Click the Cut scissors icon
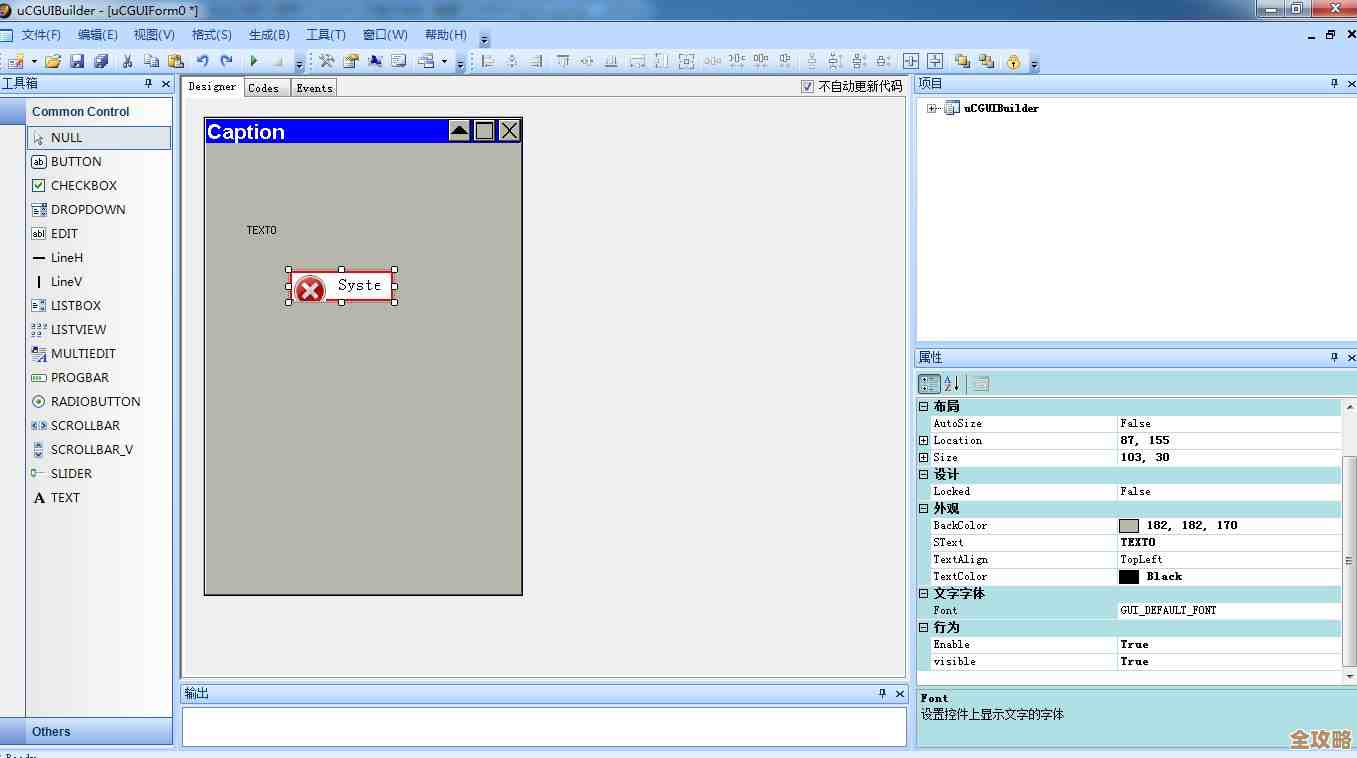 pos(127,61)
